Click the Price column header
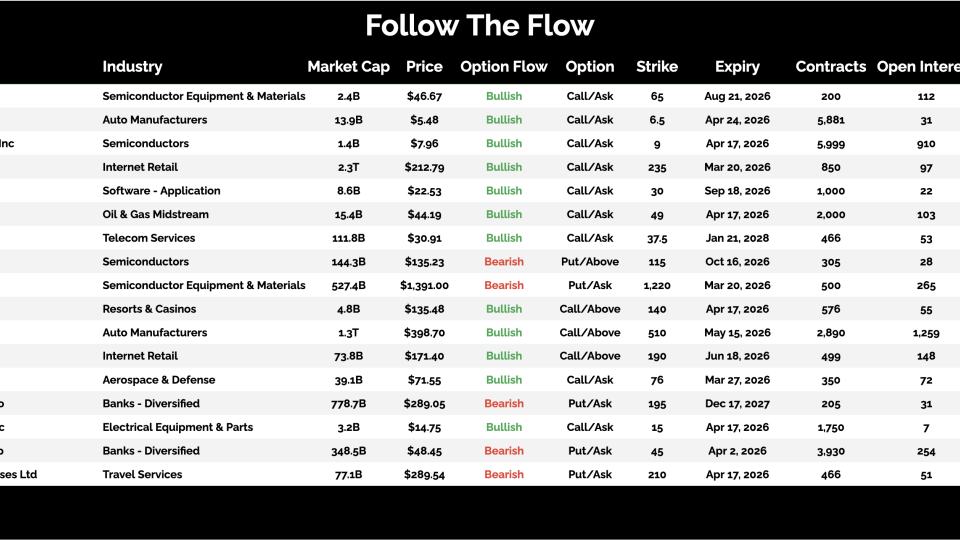 click(424, 67)
